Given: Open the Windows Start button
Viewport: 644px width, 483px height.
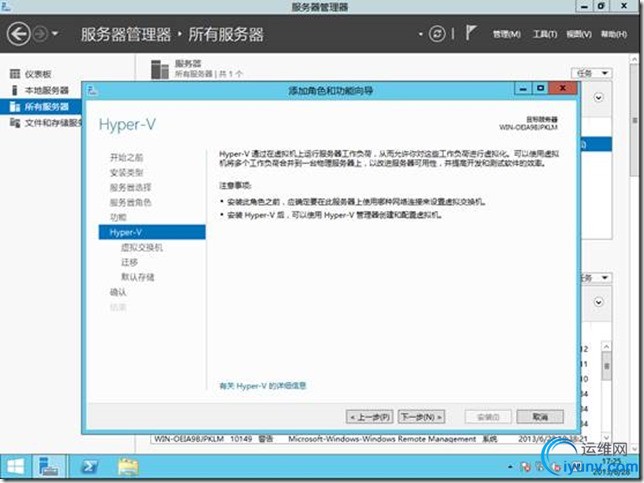Looking at the screenshot, I should [x=15, y=467].
